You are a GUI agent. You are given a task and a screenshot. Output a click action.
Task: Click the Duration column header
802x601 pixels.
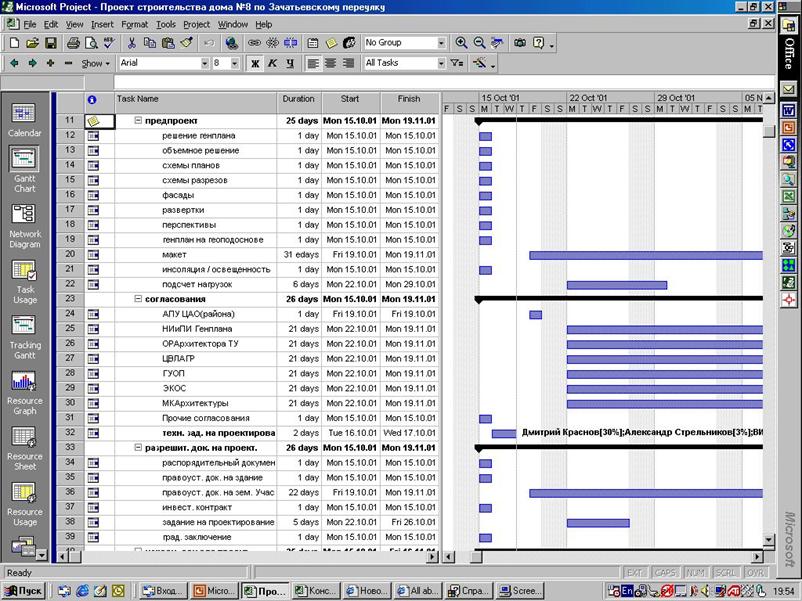pos(299,103)
